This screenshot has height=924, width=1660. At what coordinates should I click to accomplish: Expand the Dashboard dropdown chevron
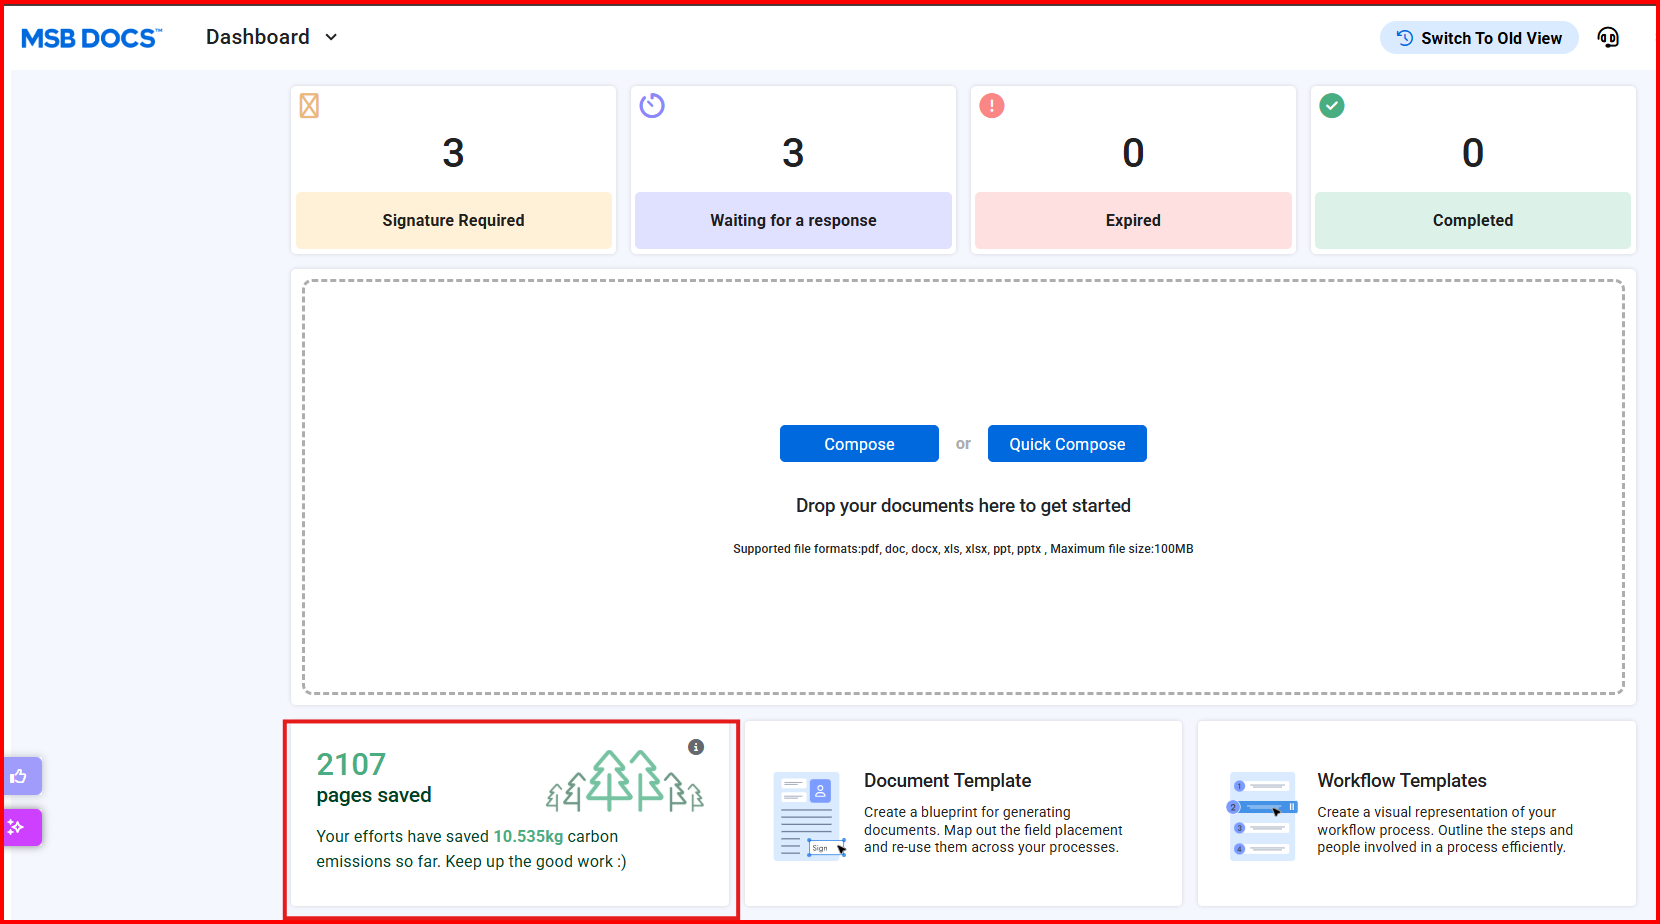point(331,38)
